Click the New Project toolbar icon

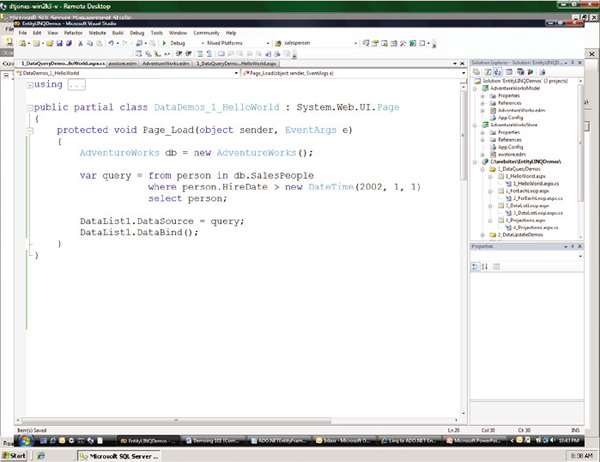[x=23, y=43]
